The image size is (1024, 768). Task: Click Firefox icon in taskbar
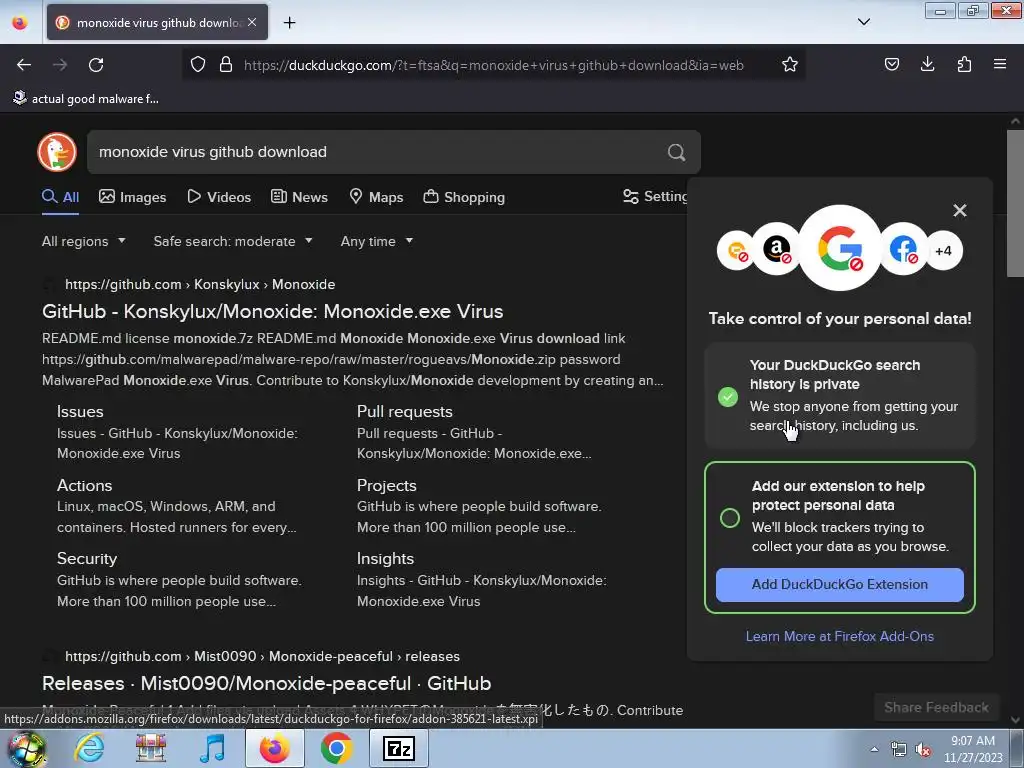click(274, 748)
